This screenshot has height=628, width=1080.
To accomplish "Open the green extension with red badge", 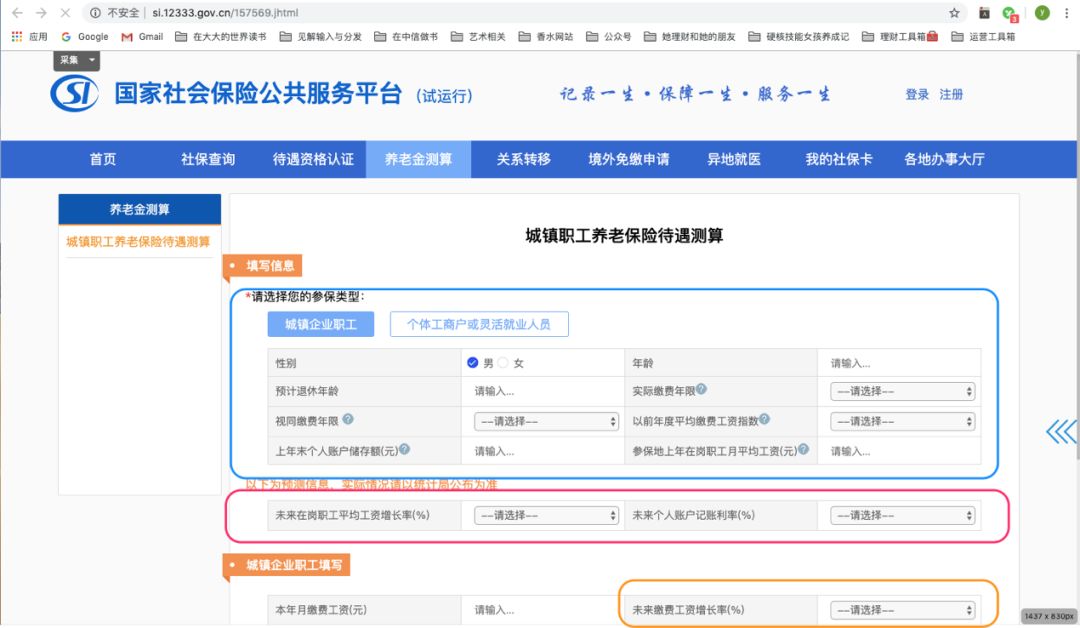I will point(1010,13).
